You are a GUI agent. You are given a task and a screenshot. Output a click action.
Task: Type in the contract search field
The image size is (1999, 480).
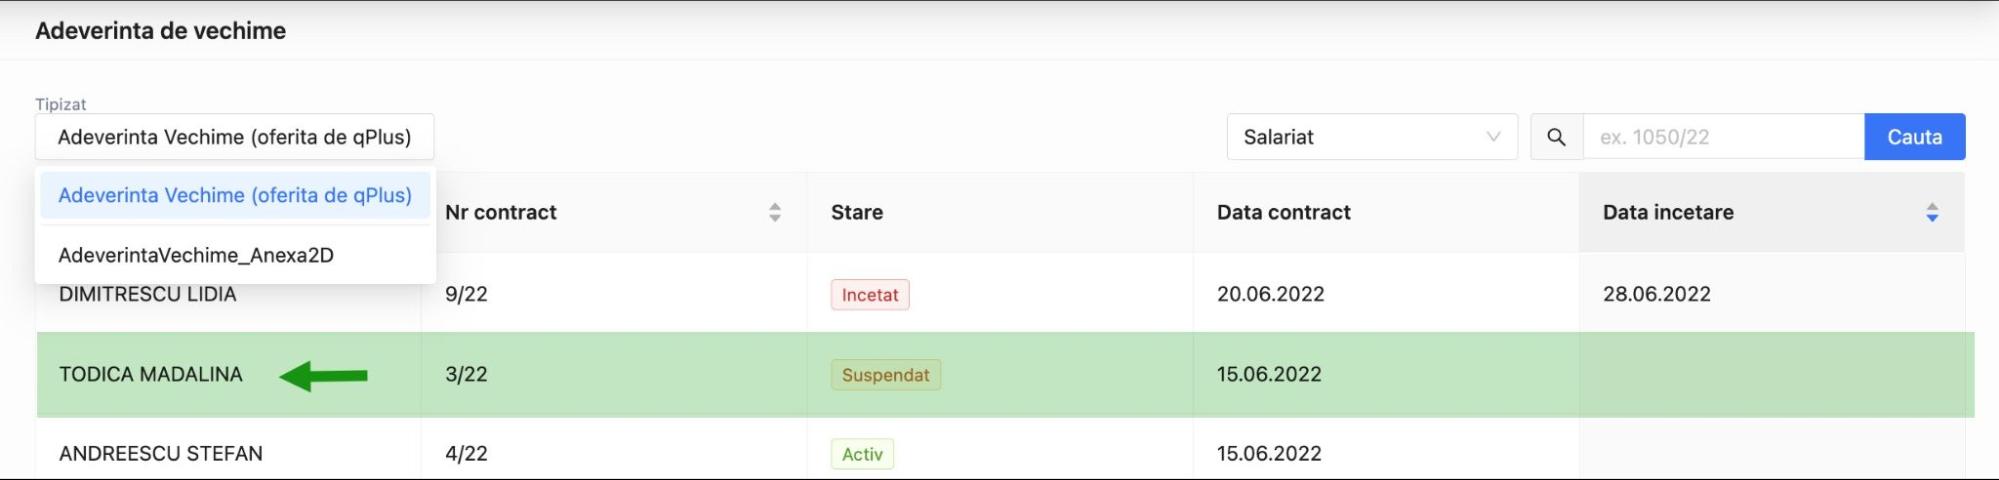(x=1722, y=137)
